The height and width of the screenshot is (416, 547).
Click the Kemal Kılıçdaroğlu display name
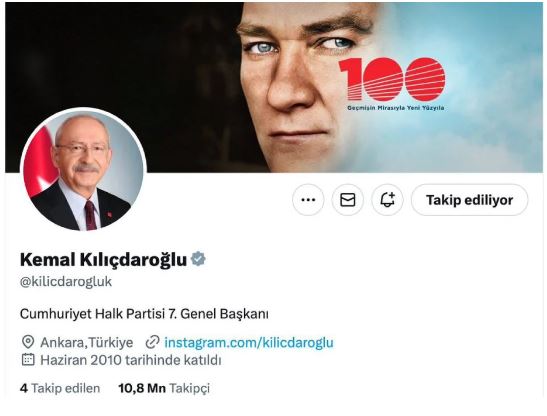pyautogui.click(x=103, y=259)
